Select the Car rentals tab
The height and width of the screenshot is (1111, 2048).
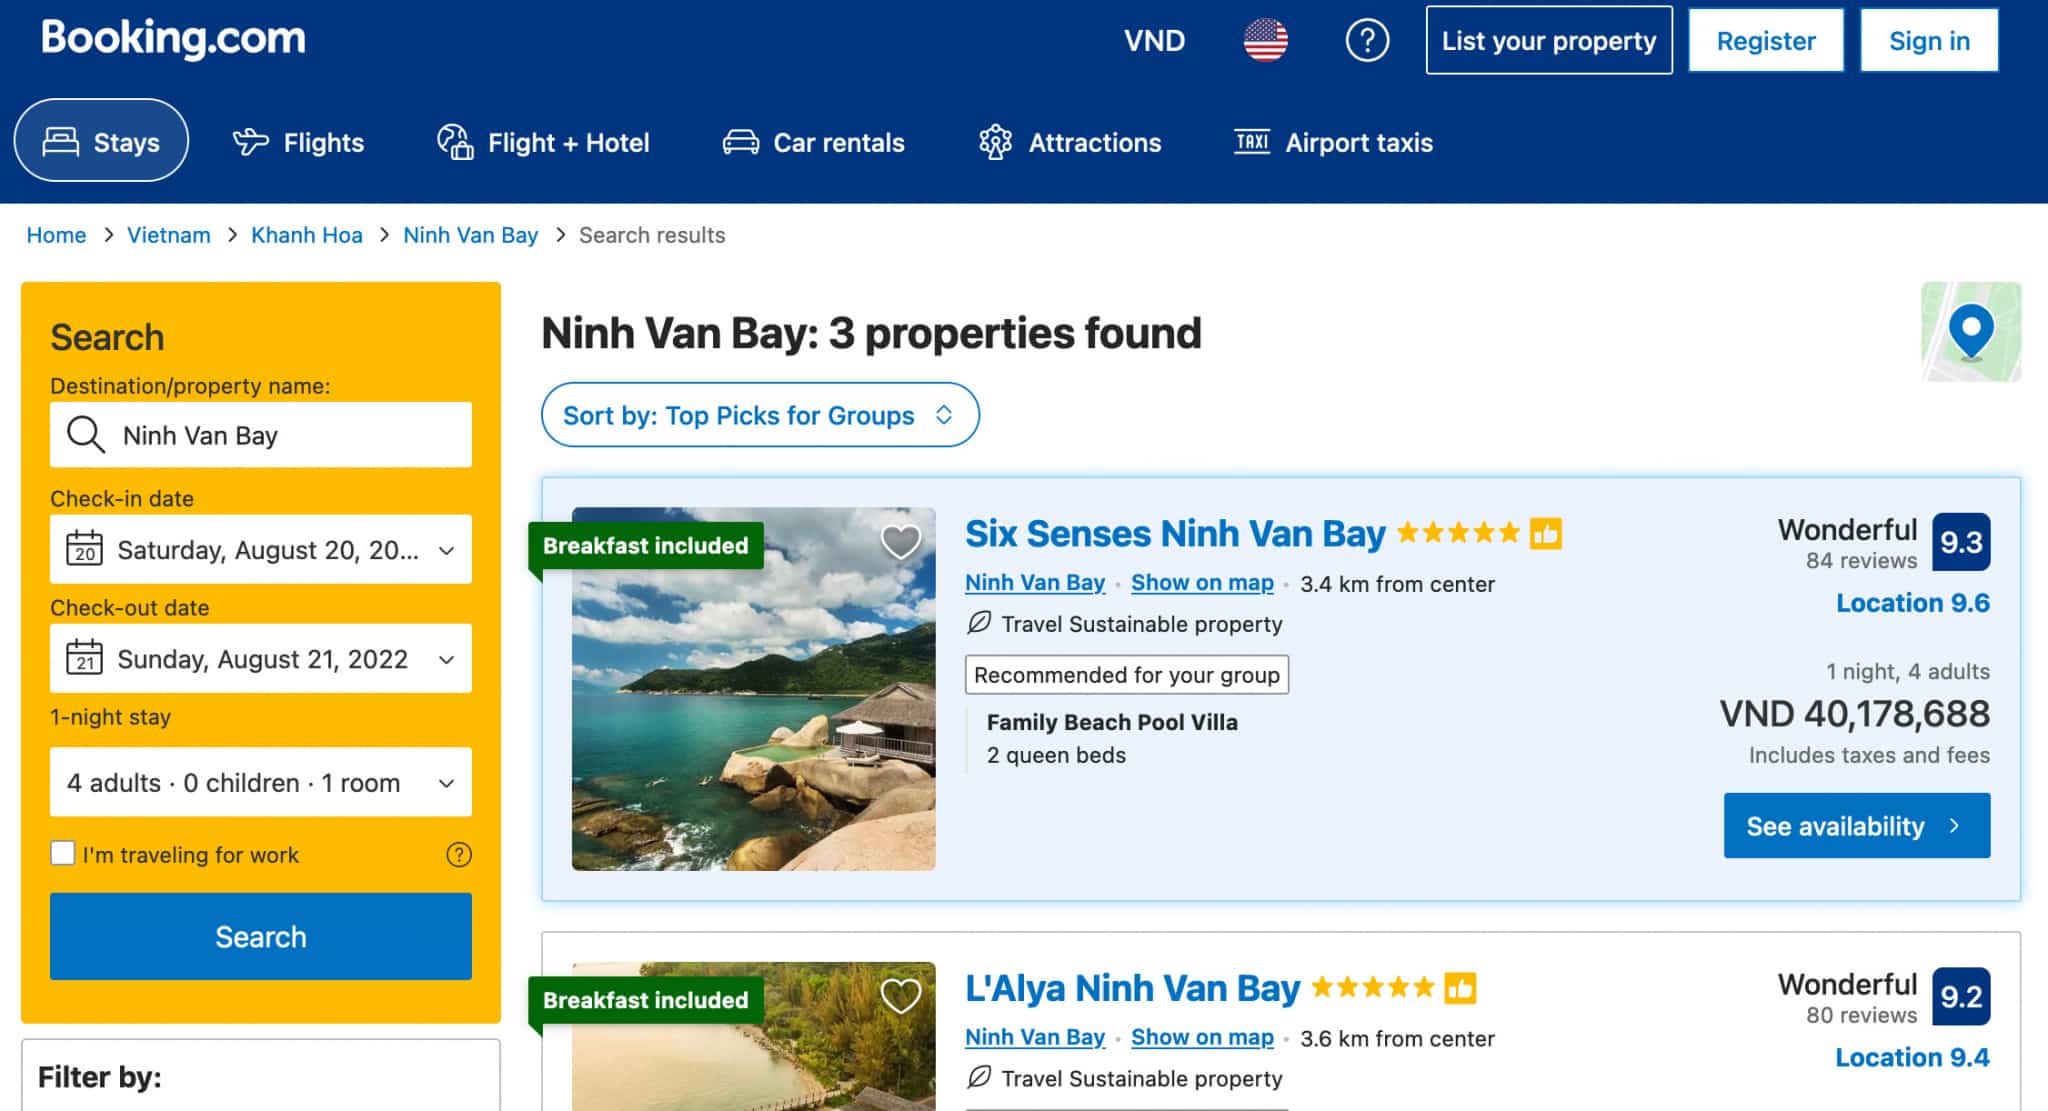(813, 142)
